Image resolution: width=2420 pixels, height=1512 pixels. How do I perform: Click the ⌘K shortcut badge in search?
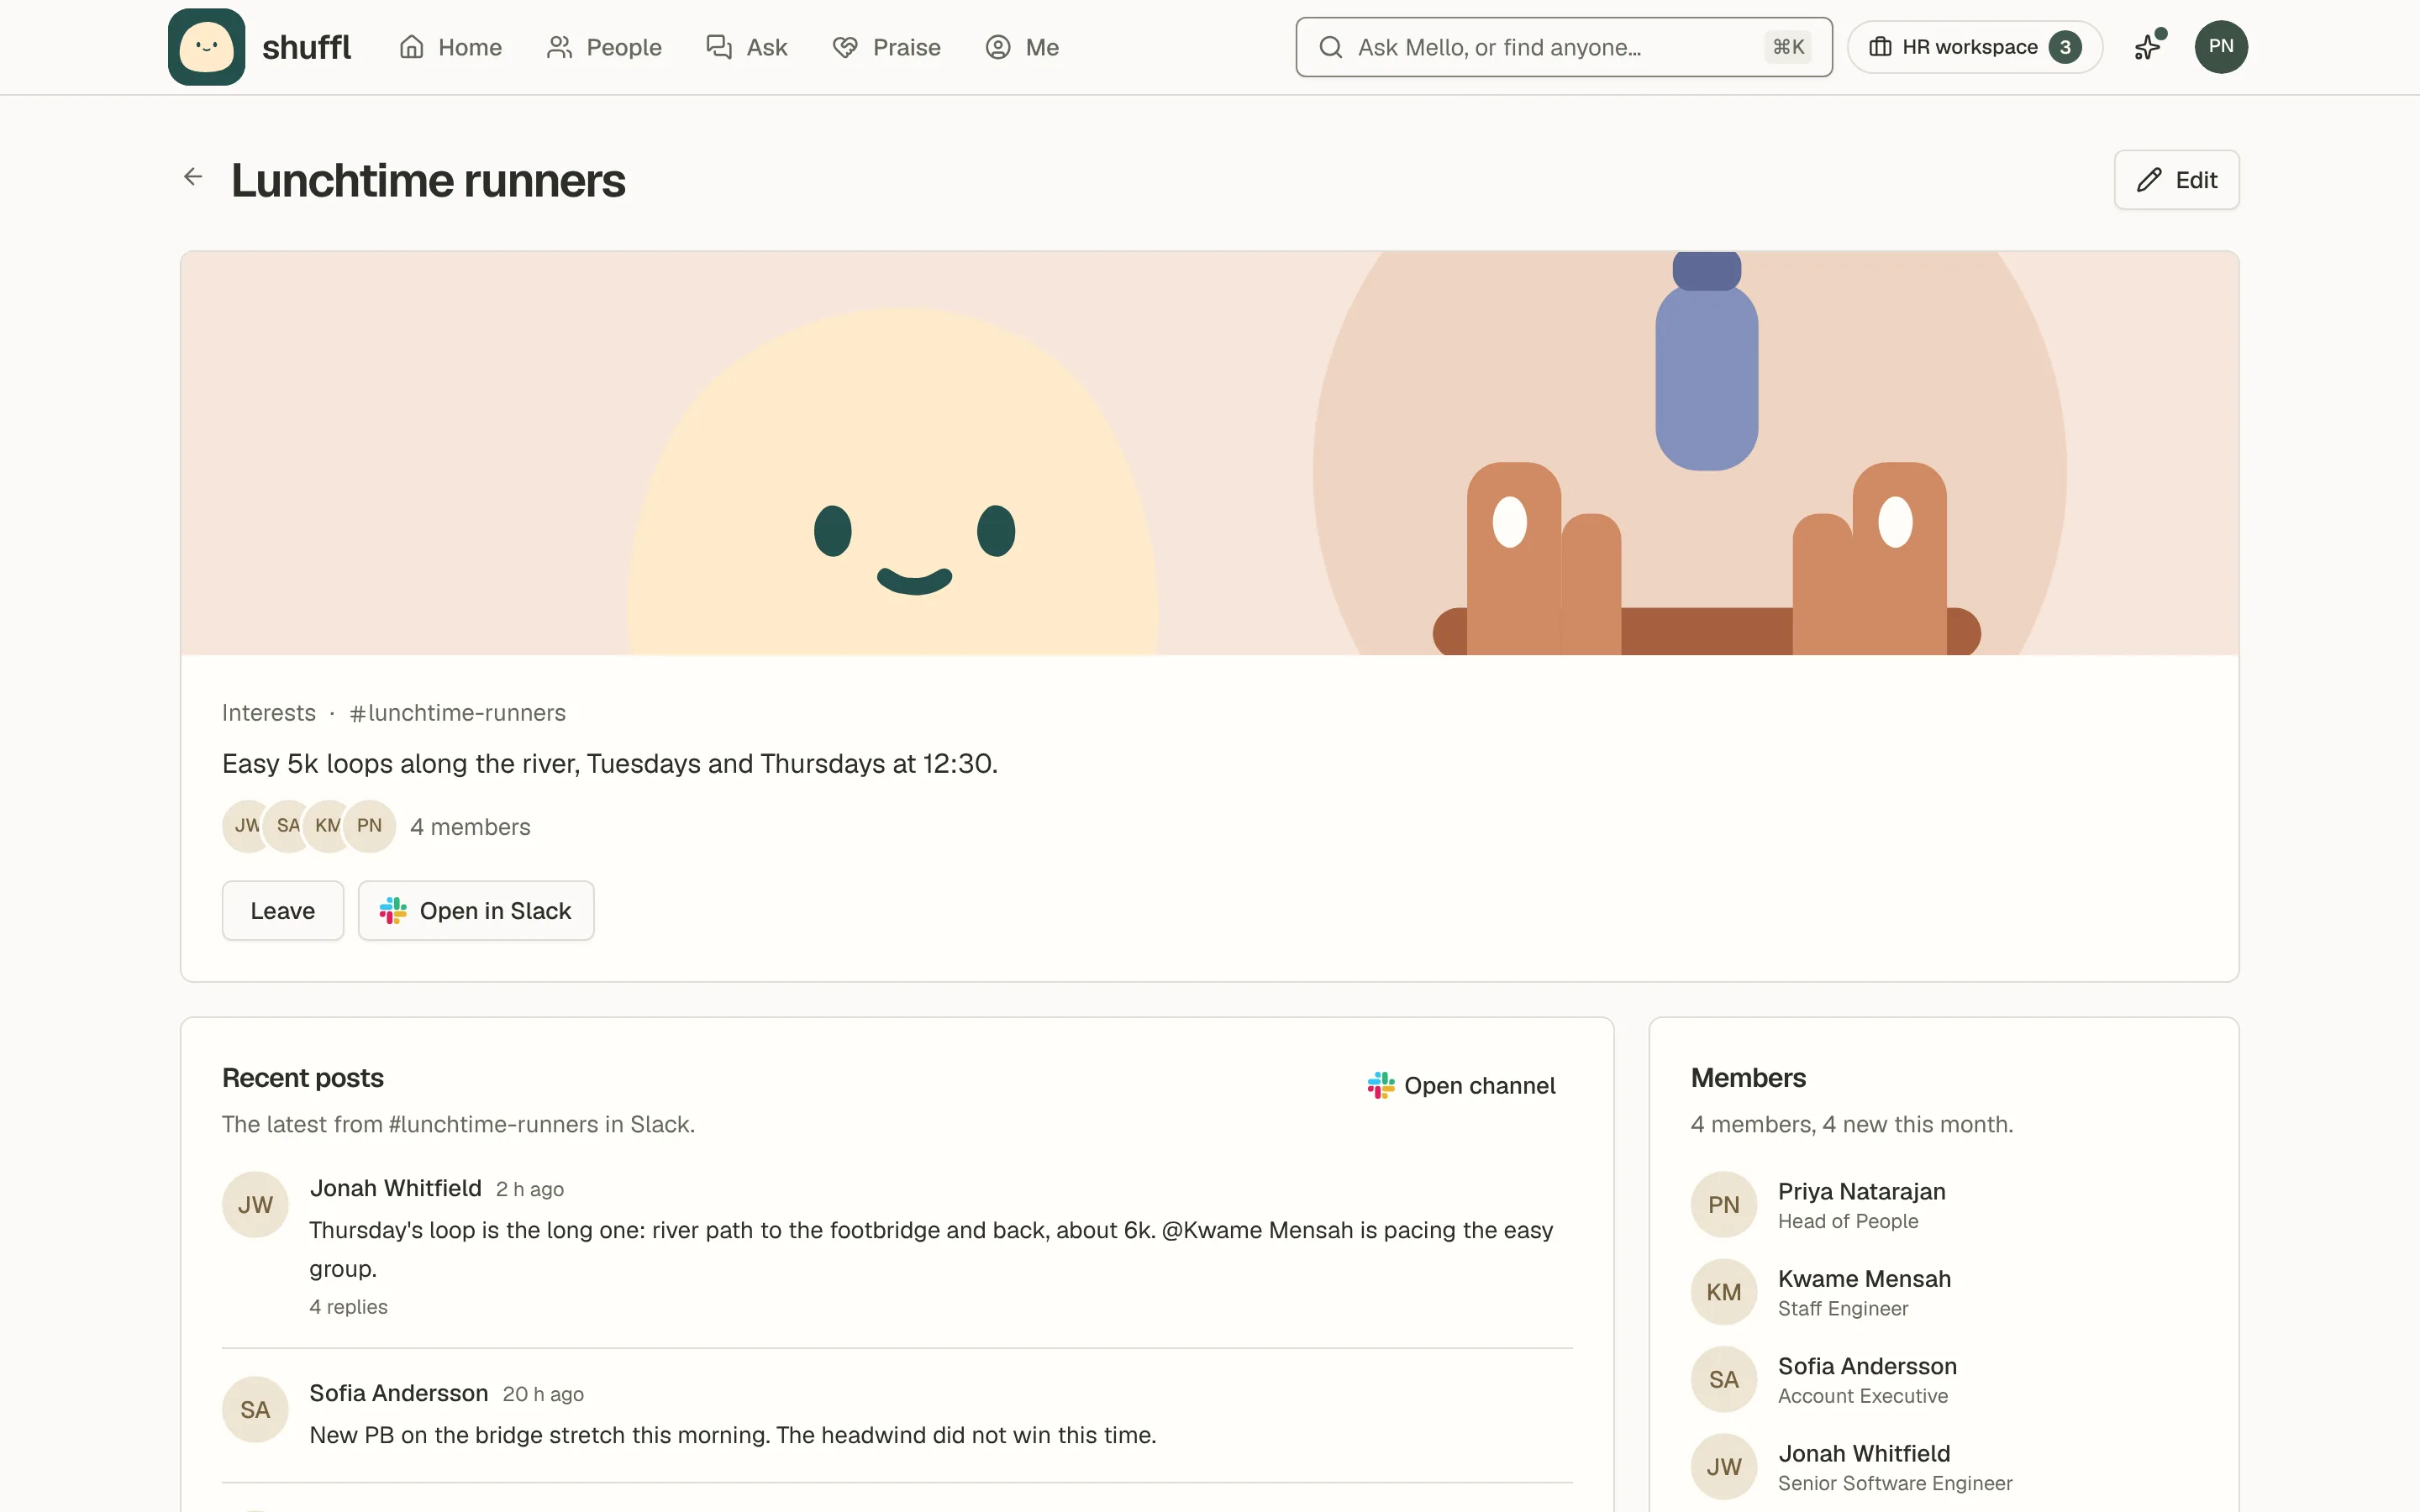pyautogui.click(x=1788, y=47)
